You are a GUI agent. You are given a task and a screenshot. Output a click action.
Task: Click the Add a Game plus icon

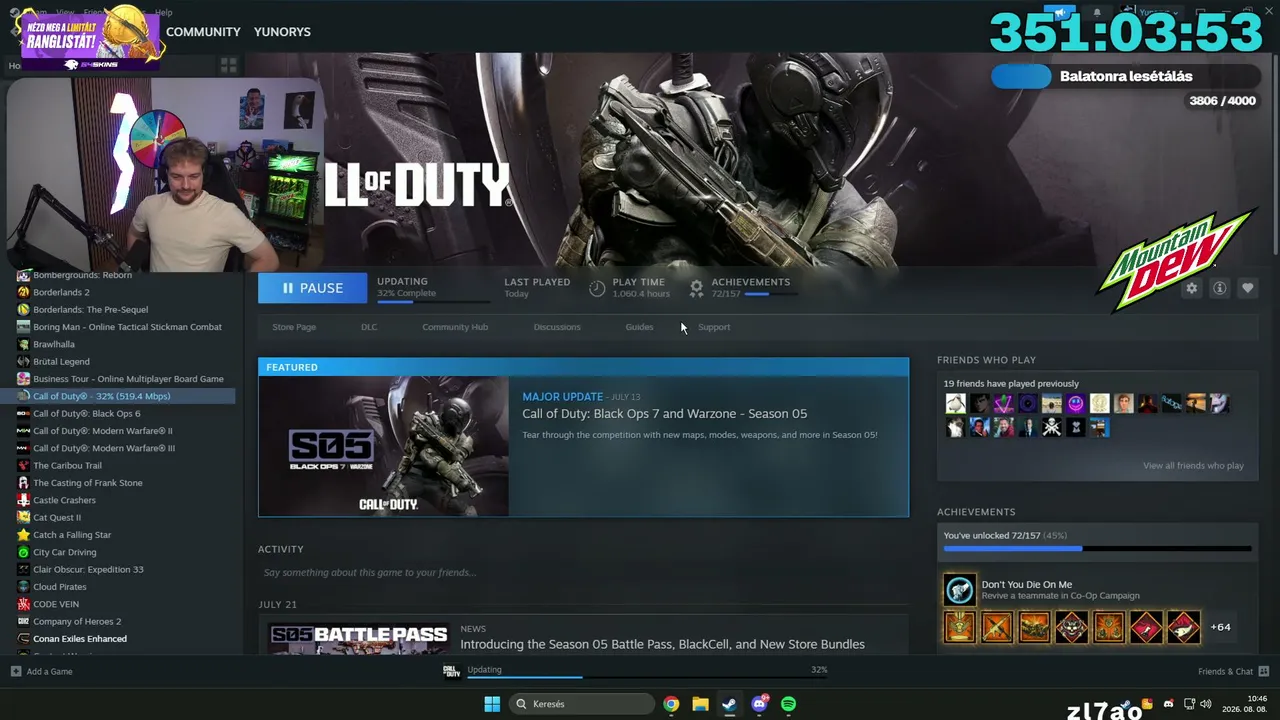[16, 671]
